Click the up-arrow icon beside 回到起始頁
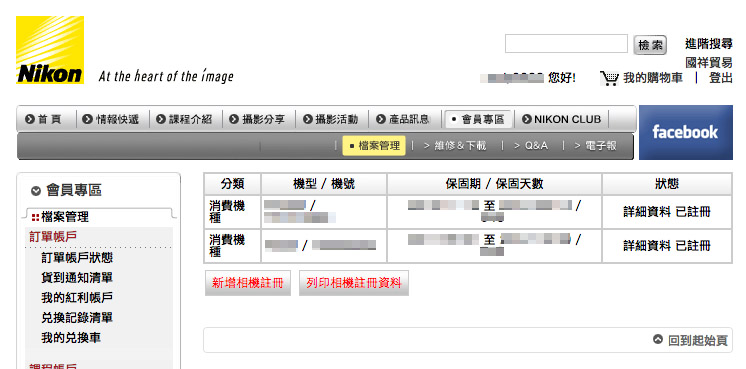746x369 pixels. click(658, 340)
